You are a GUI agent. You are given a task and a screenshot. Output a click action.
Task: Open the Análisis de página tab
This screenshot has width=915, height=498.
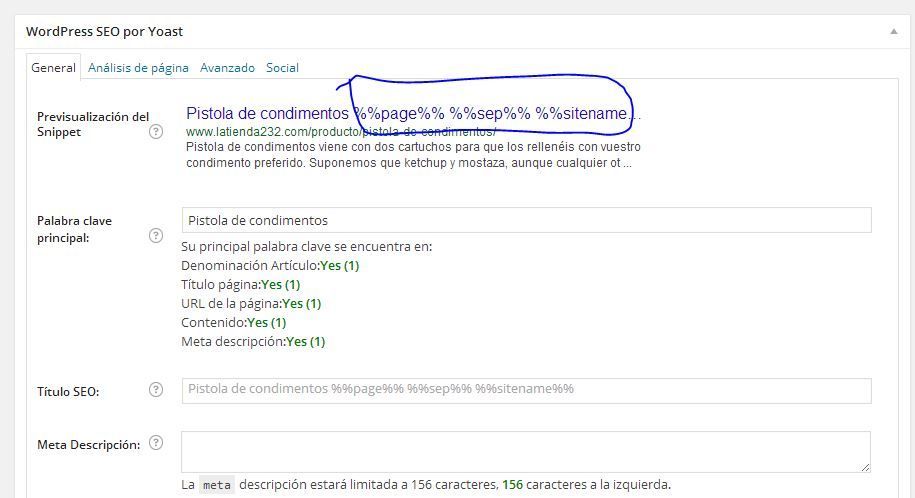(138, 68)
